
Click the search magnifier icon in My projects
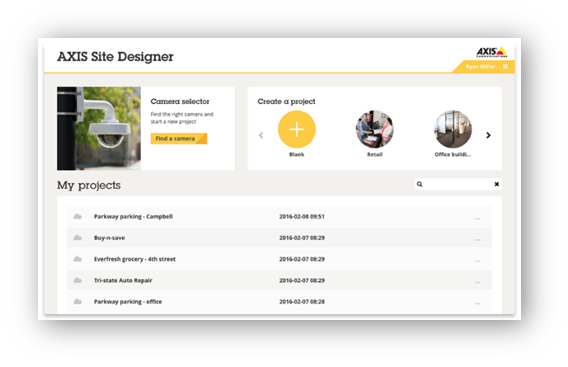pyautogui.click(x=419, y=184)
